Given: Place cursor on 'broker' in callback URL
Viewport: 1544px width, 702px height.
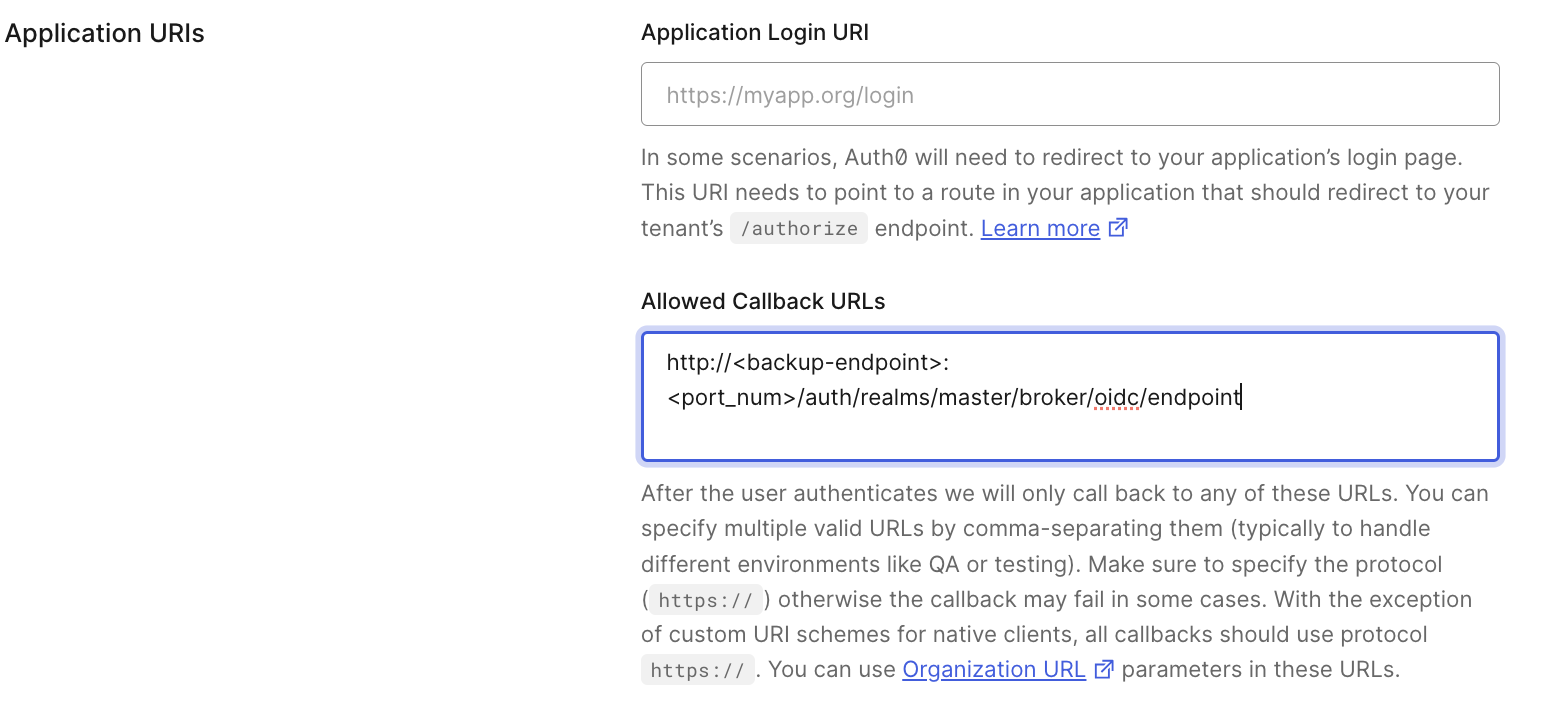Looking at the screenshot, I should (1051, 398).
